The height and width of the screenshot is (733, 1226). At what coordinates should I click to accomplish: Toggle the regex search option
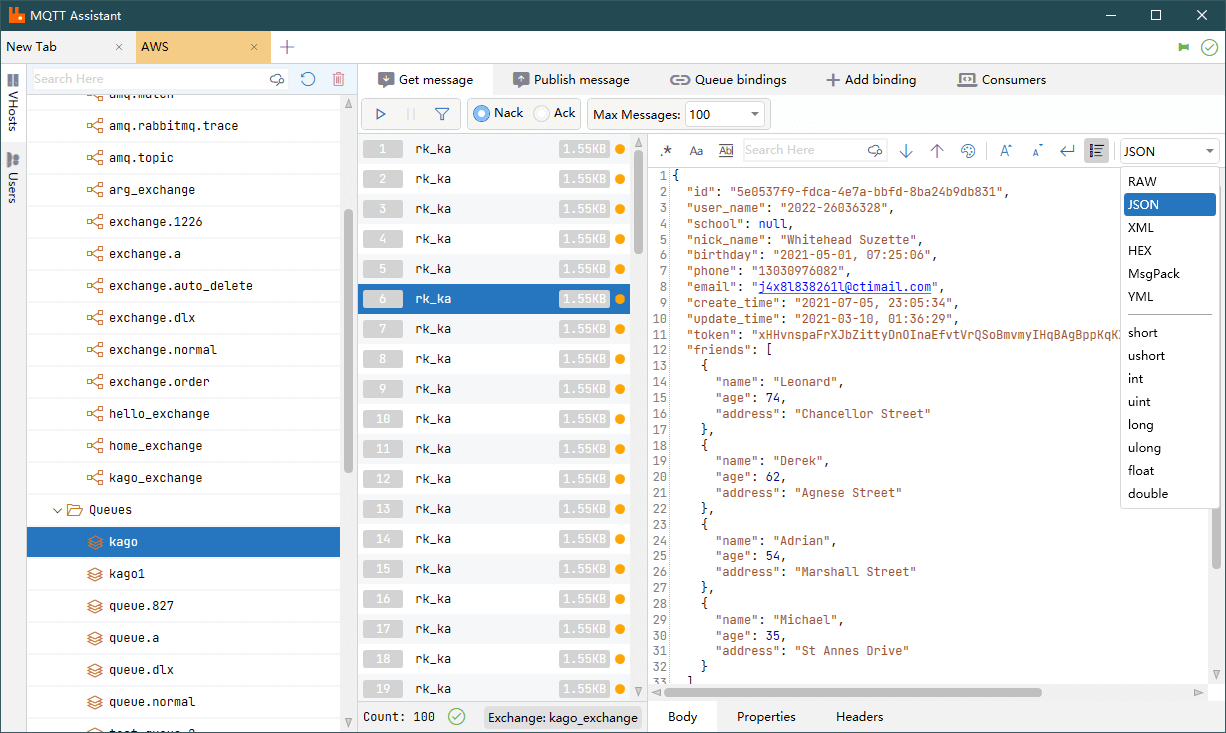(x=666, y=151)
